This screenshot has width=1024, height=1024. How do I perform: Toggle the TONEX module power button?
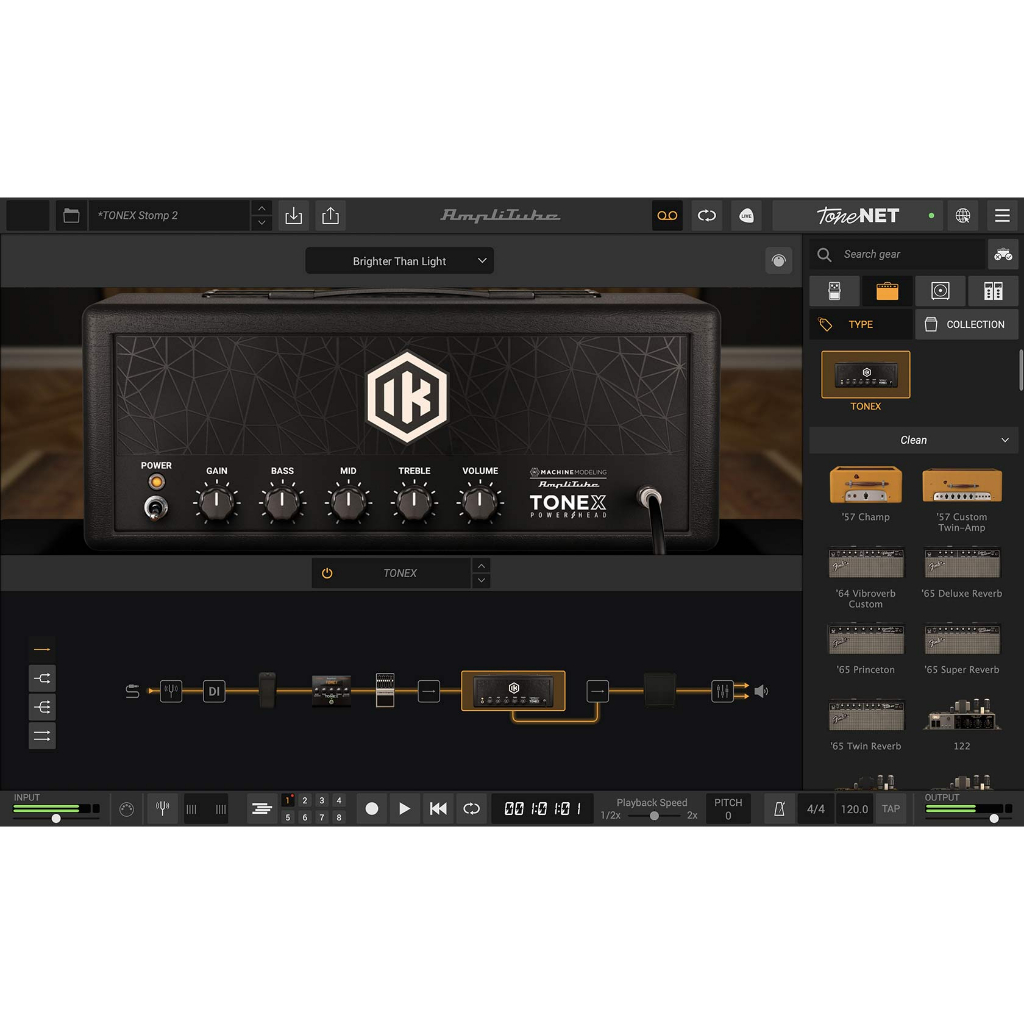[x=327, y=573]
